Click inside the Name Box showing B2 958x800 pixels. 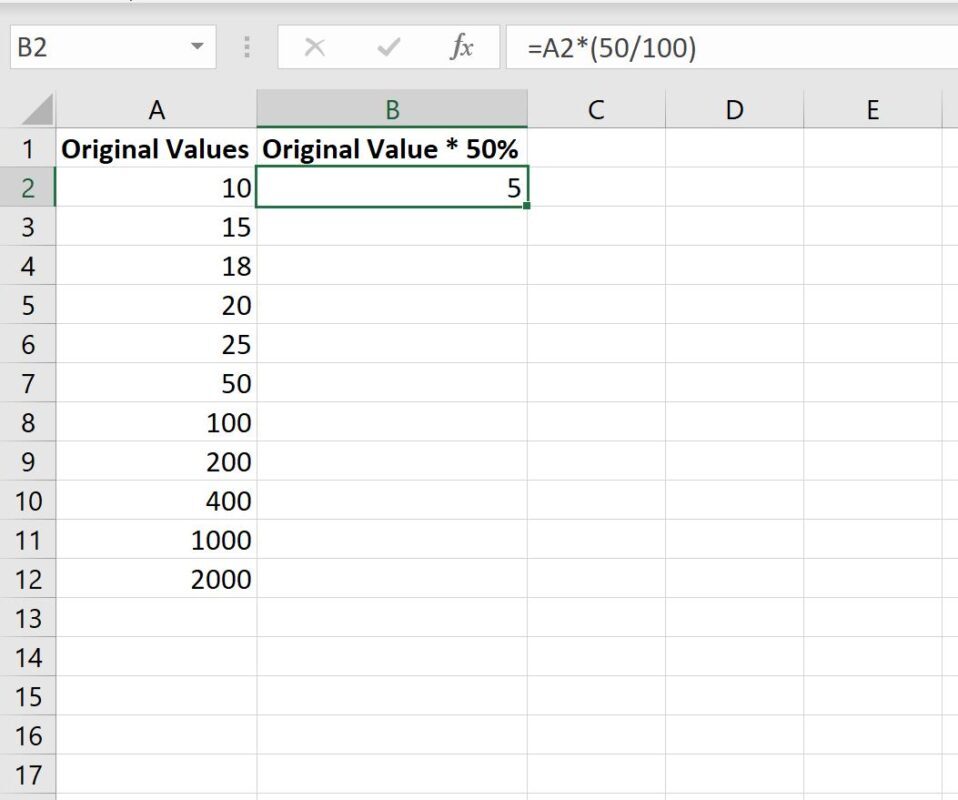tap(98, 47)
